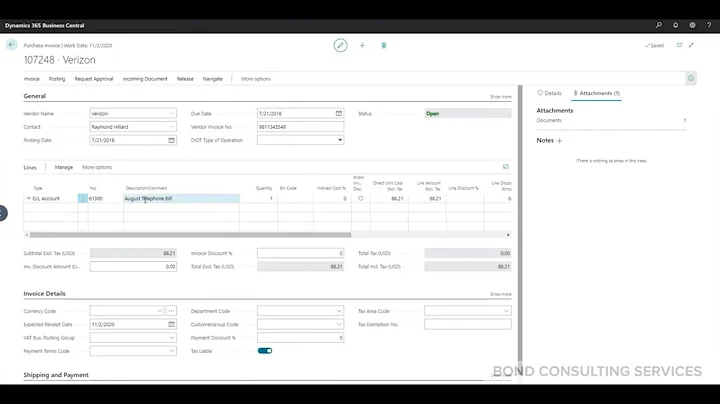Create new invoice with plus icon
This screenshot has width=720, height=404.
(362, 45)
